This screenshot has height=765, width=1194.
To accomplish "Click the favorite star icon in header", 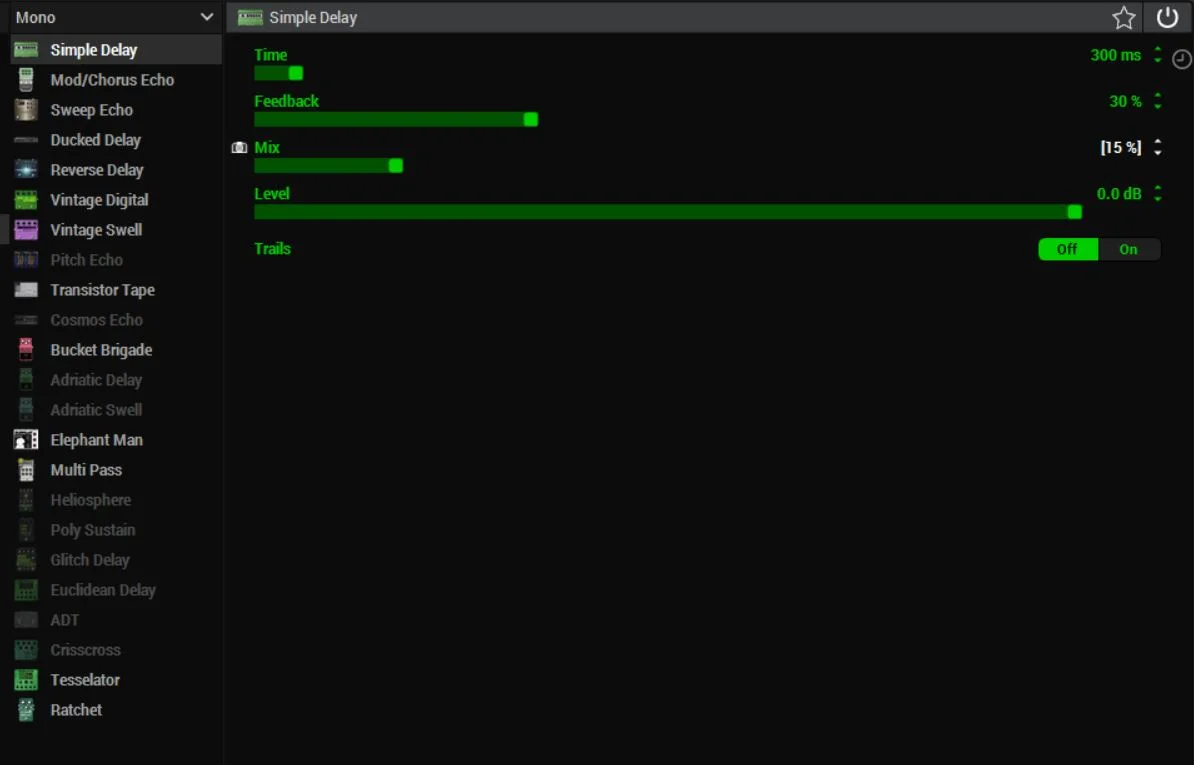I will click(1123, 17).
